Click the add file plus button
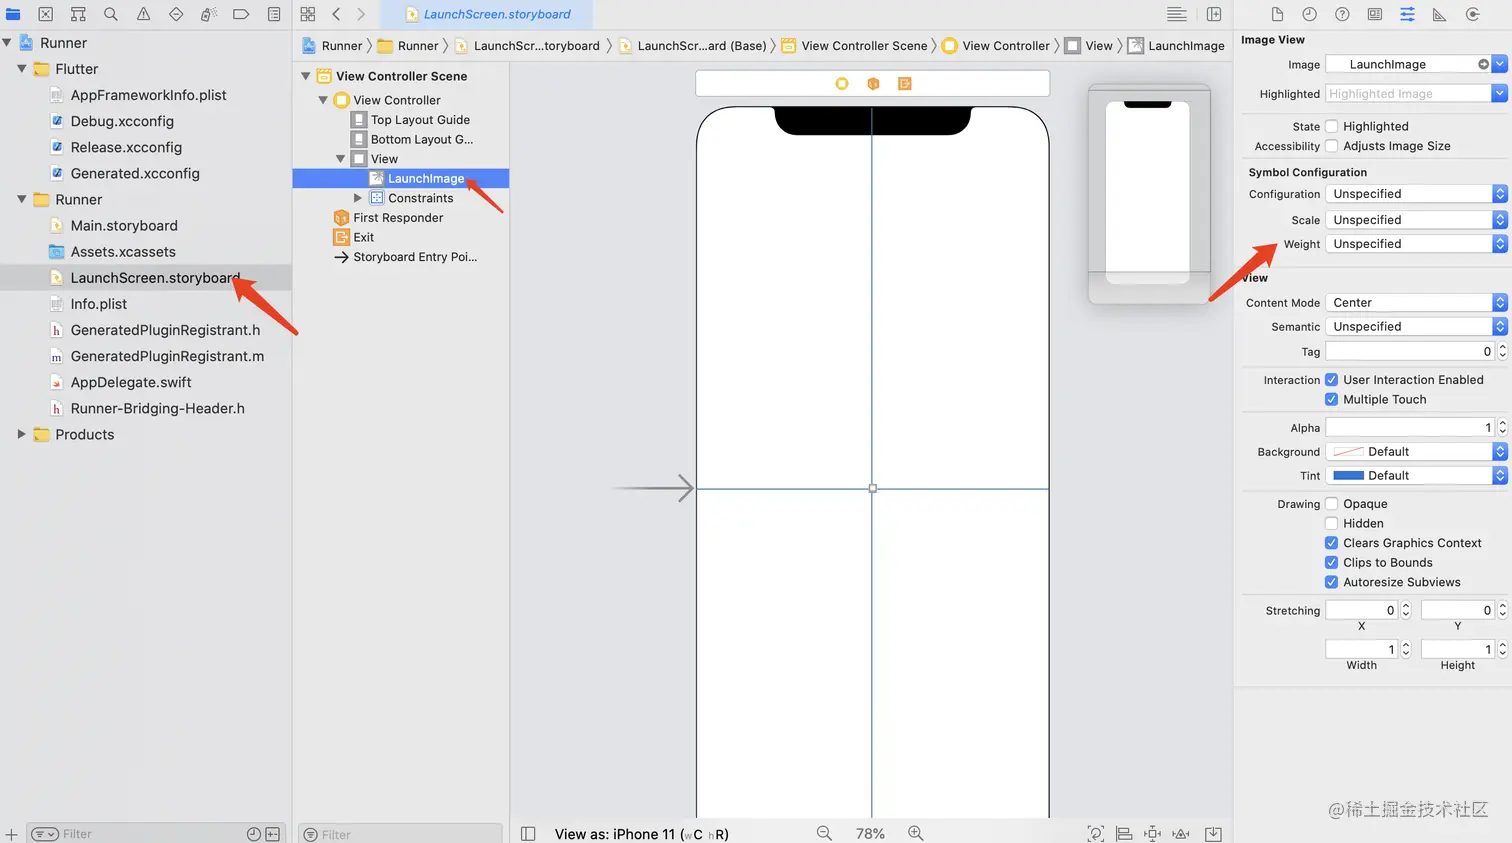The width and height of the screenshot is (1512, 843). point(11,834)
